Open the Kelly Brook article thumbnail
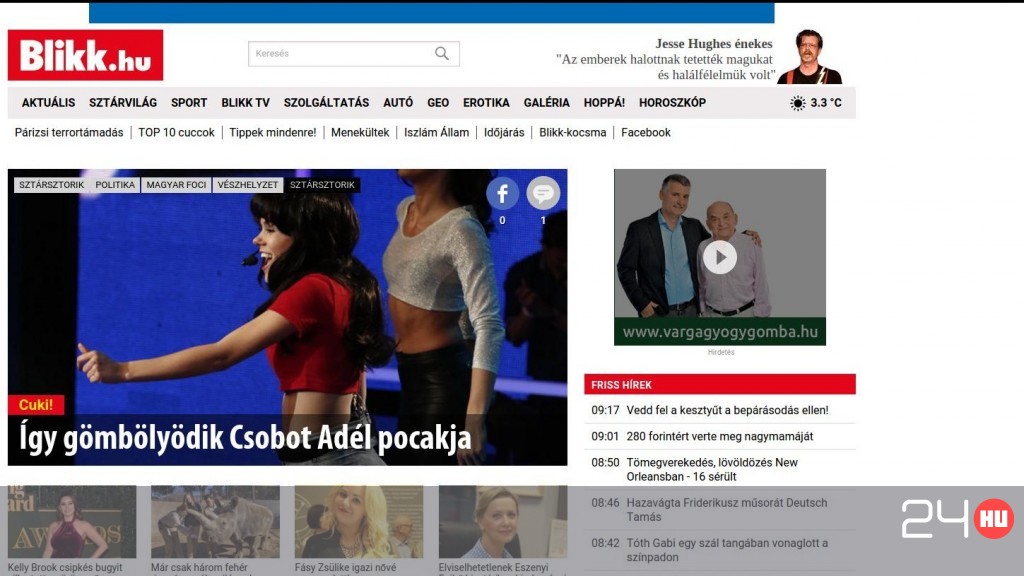The width and height of the screenshot is (1024, 576). (x=70, y=520)
